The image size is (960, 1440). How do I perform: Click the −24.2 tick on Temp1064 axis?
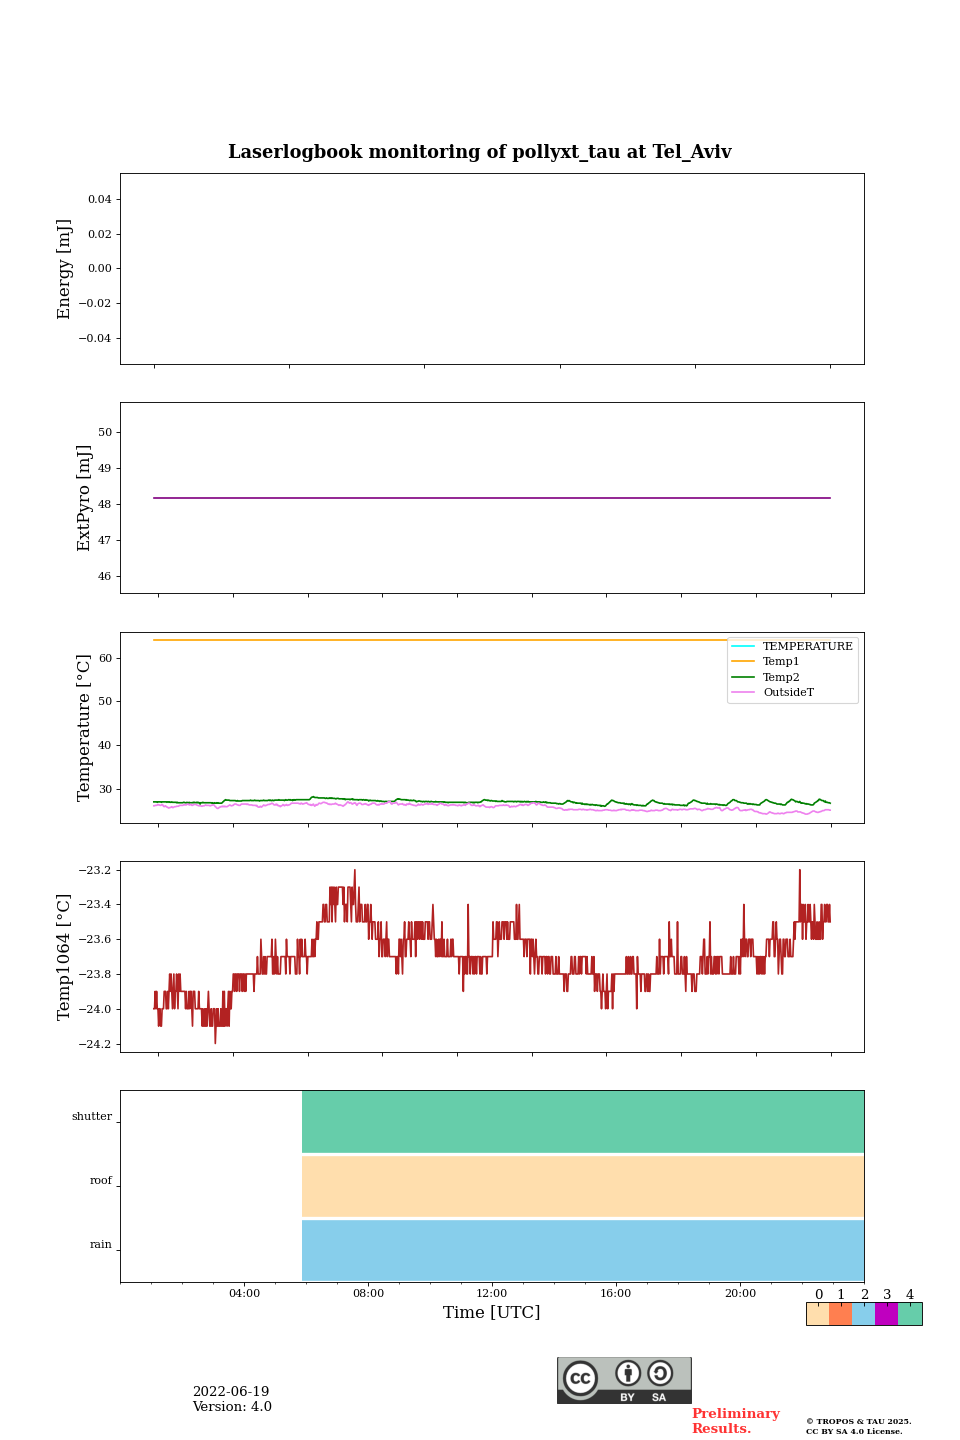(x=96, y=1045)
